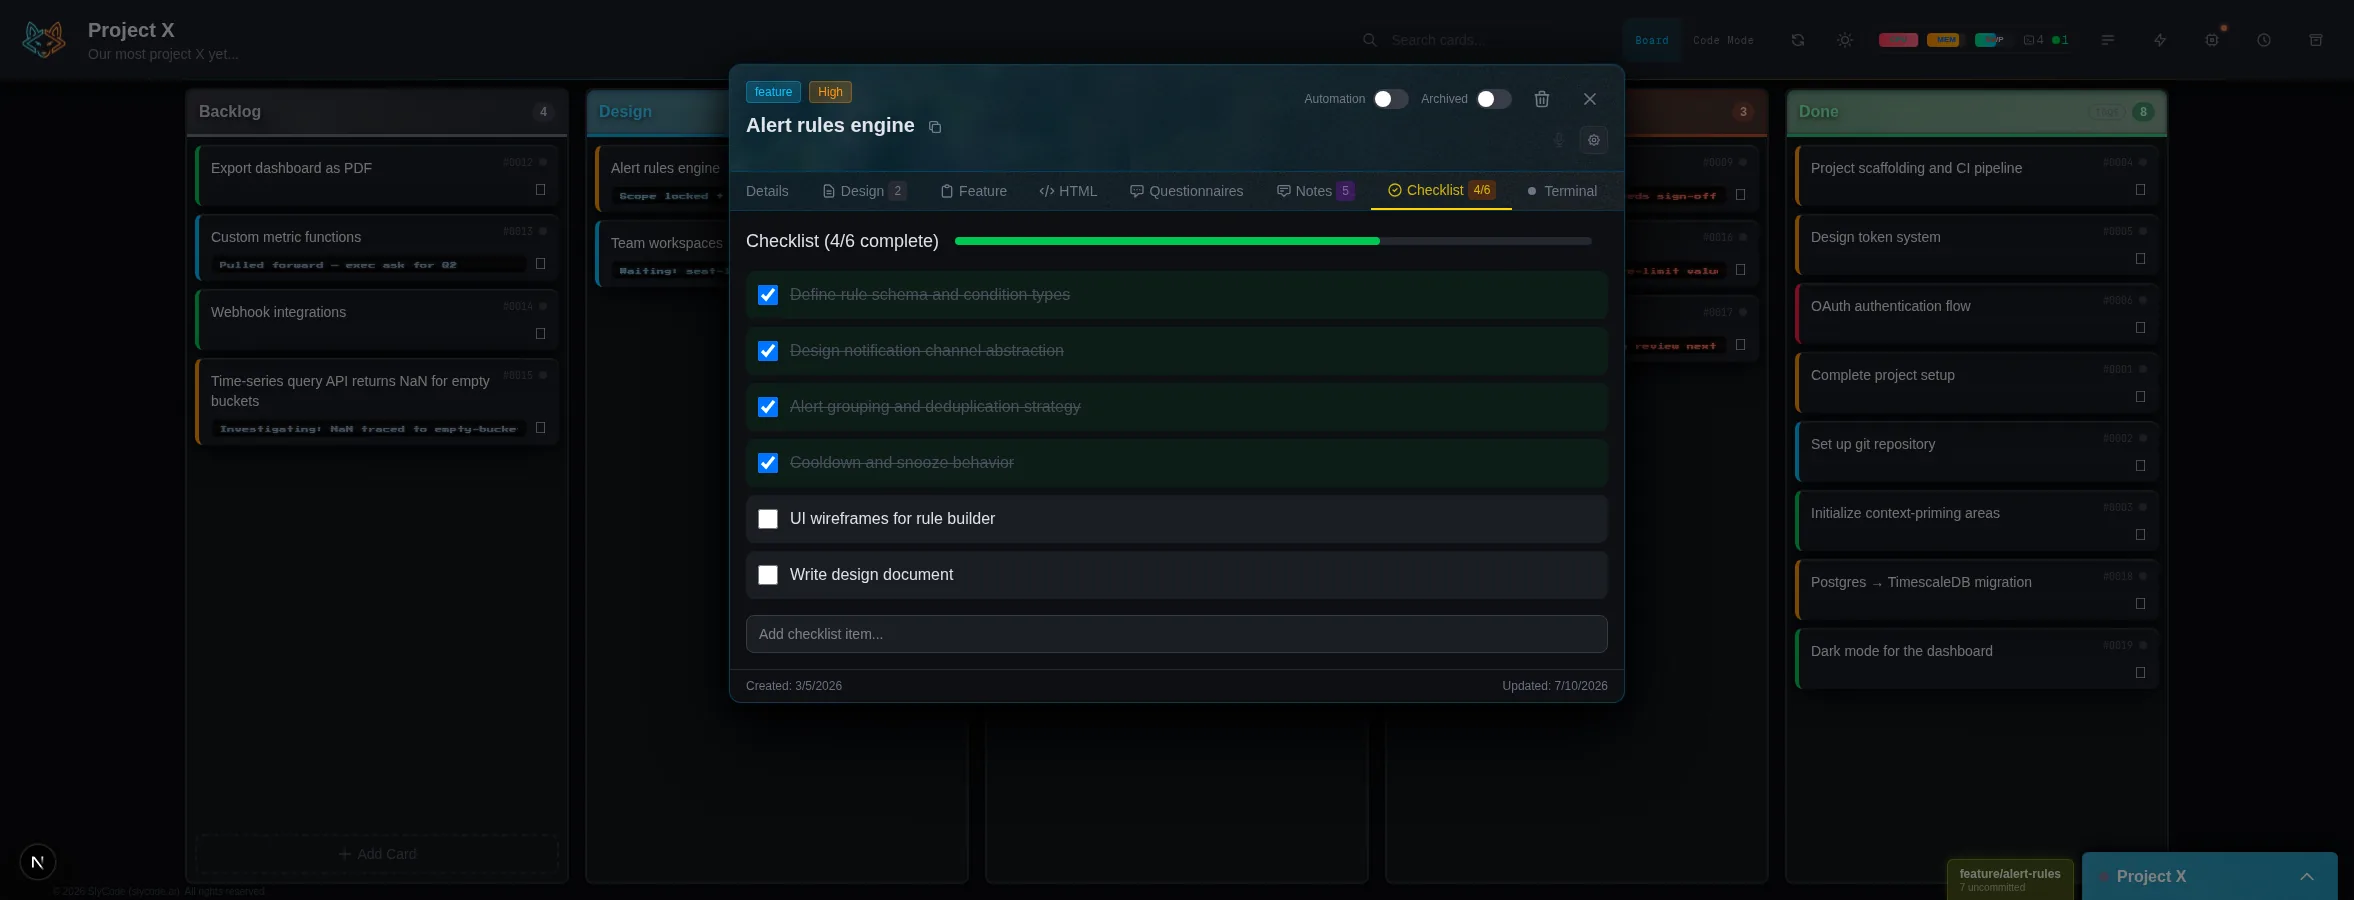The width and height of the screenshot is (2354, 900).
Task: Open the Feature tab
Action: (x=974, y=191)
